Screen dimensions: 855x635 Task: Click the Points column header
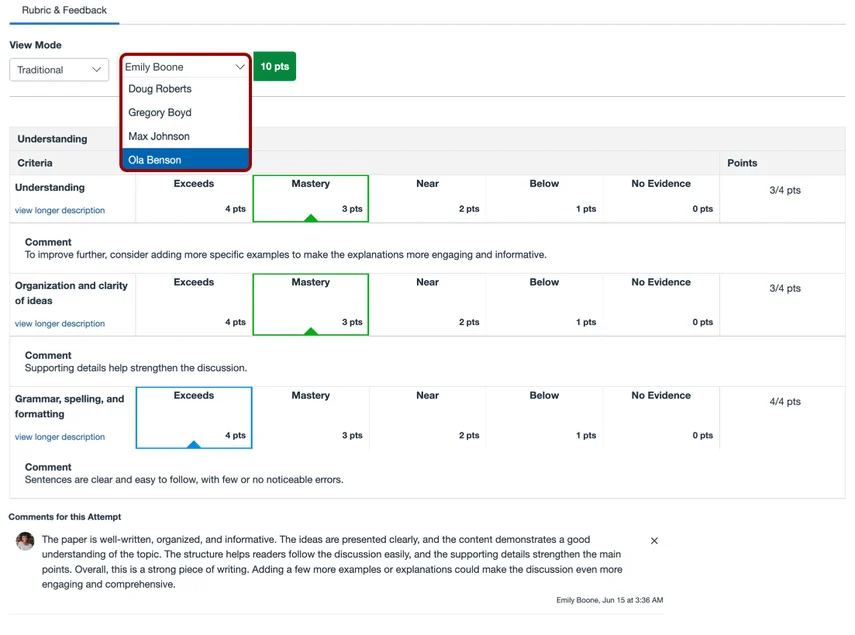pos(742,163)
